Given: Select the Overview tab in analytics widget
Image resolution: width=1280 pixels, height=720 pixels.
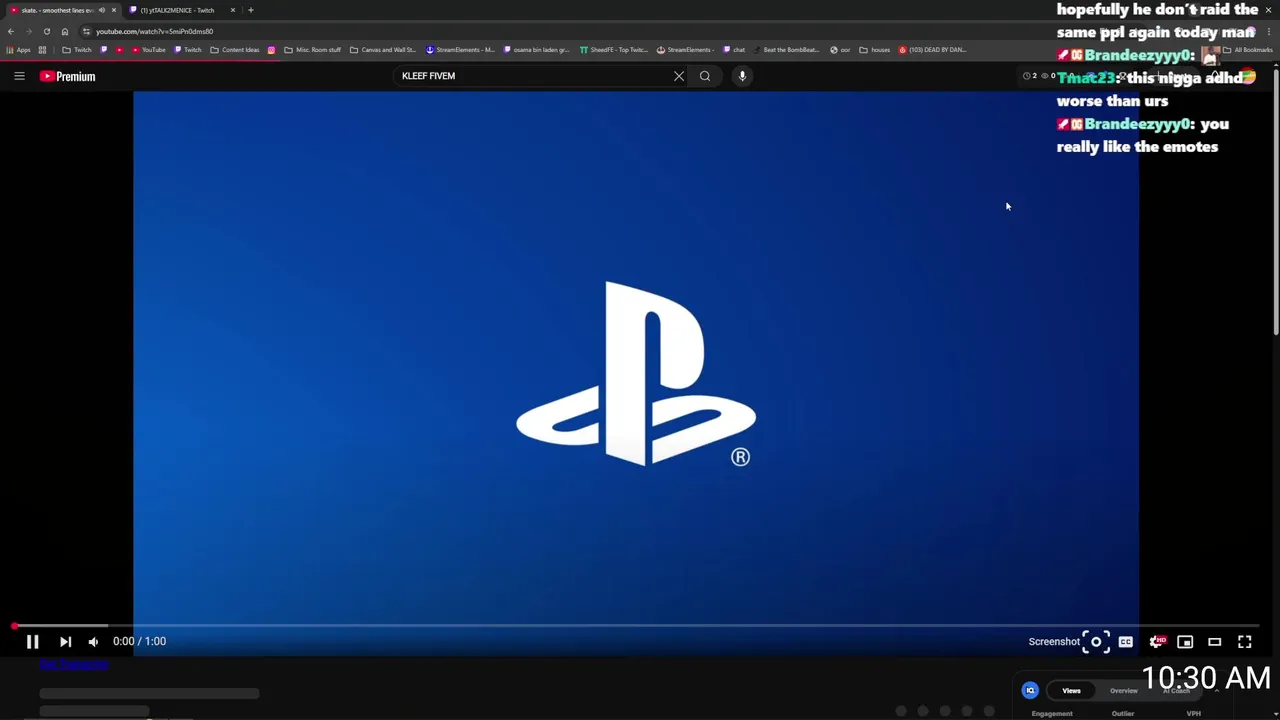Looking at the screenshot, I should point(1123,691).
